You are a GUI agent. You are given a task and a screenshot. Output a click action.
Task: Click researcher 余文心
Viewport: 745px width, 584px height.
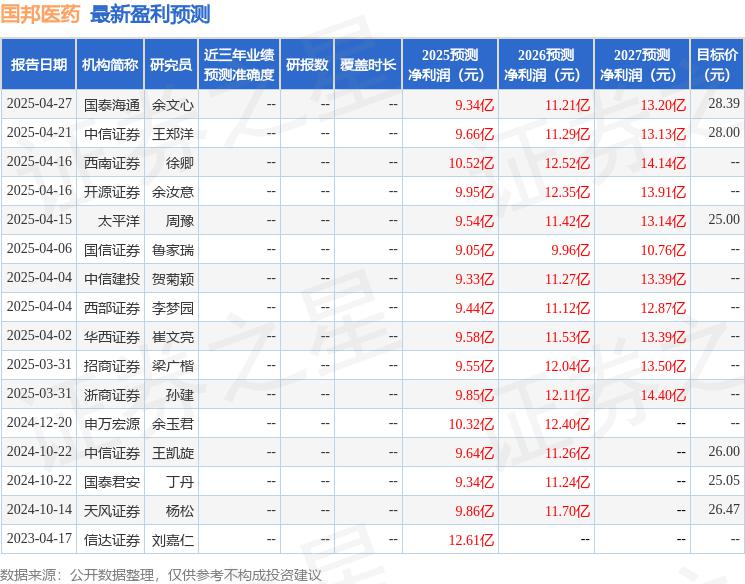coord(172,105)
